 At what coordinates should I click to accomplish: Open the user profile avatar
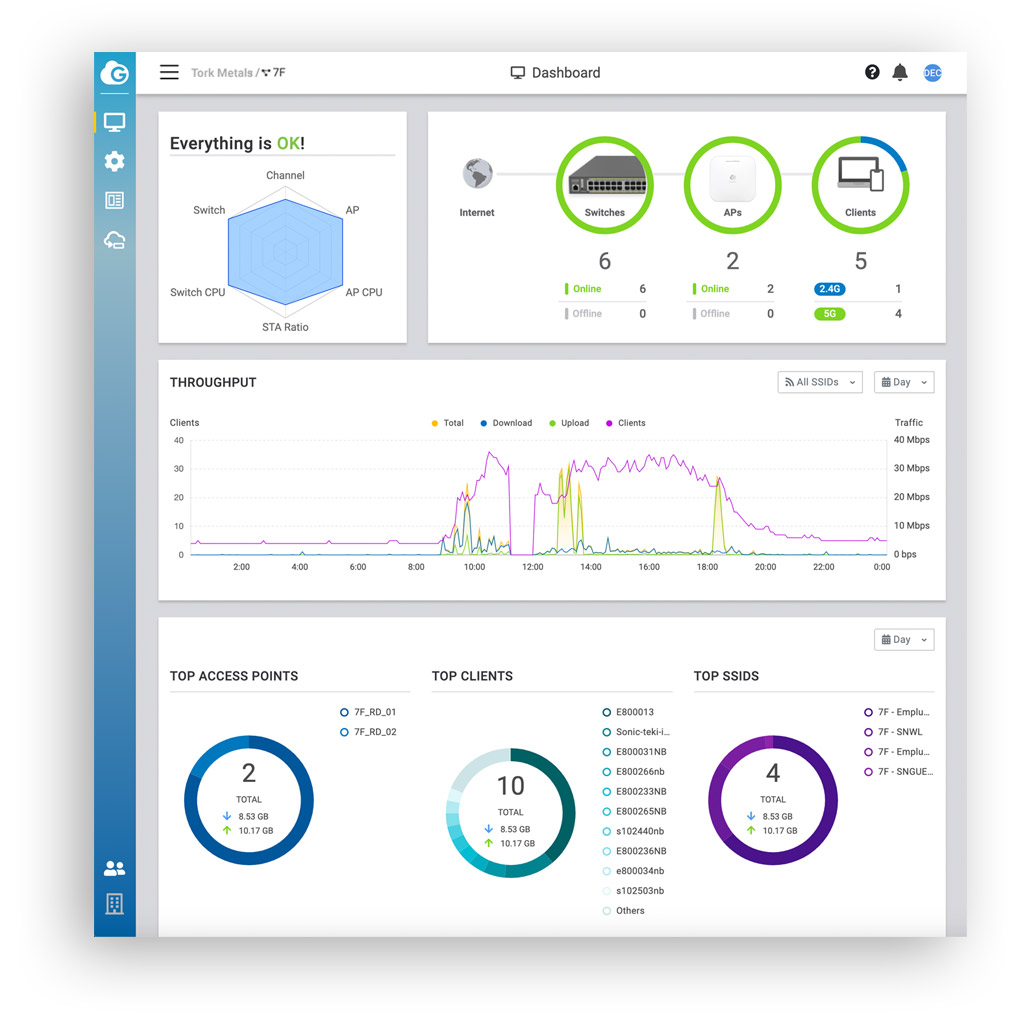(932, 73)
